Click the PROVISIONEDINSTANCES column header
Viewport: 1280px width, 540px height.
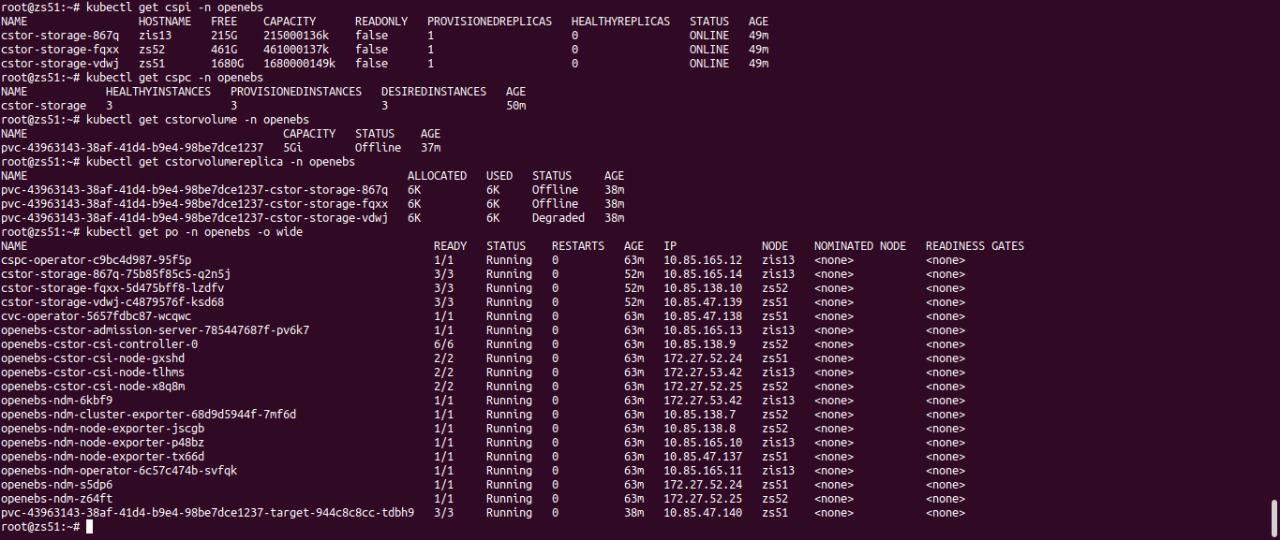click(296, 91)
